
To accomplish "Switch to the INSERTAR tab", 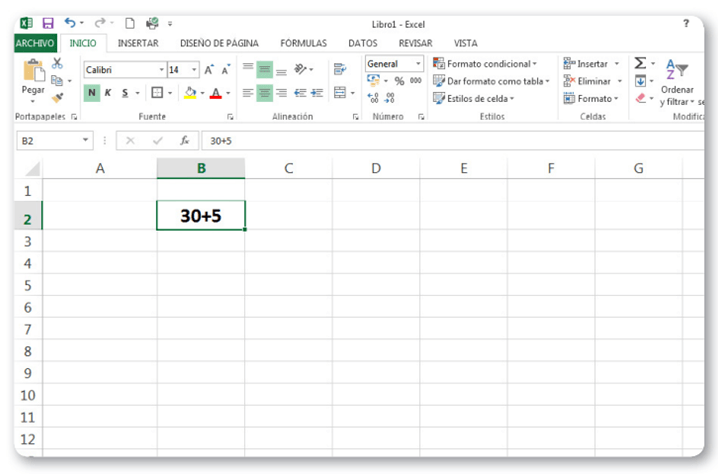I will pyautogui.click(x=138, y=43).
